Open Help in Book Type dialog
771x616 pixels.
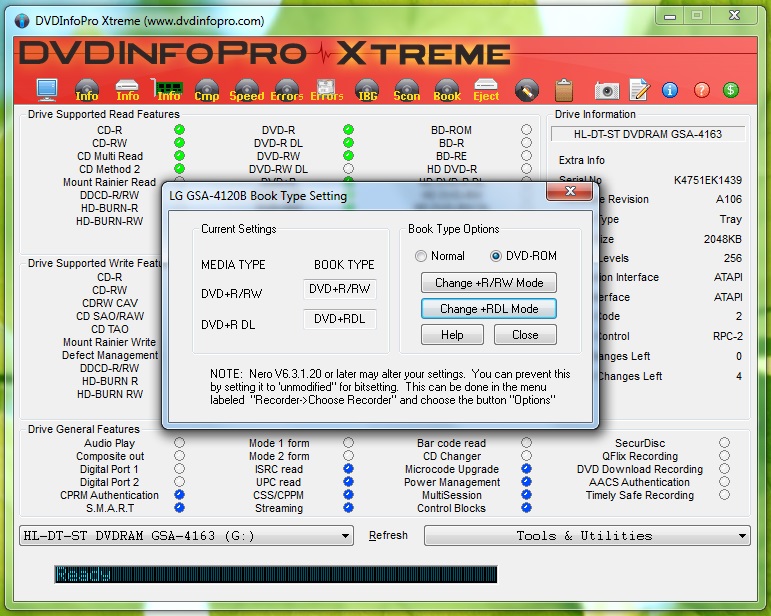tap(452, 335)
